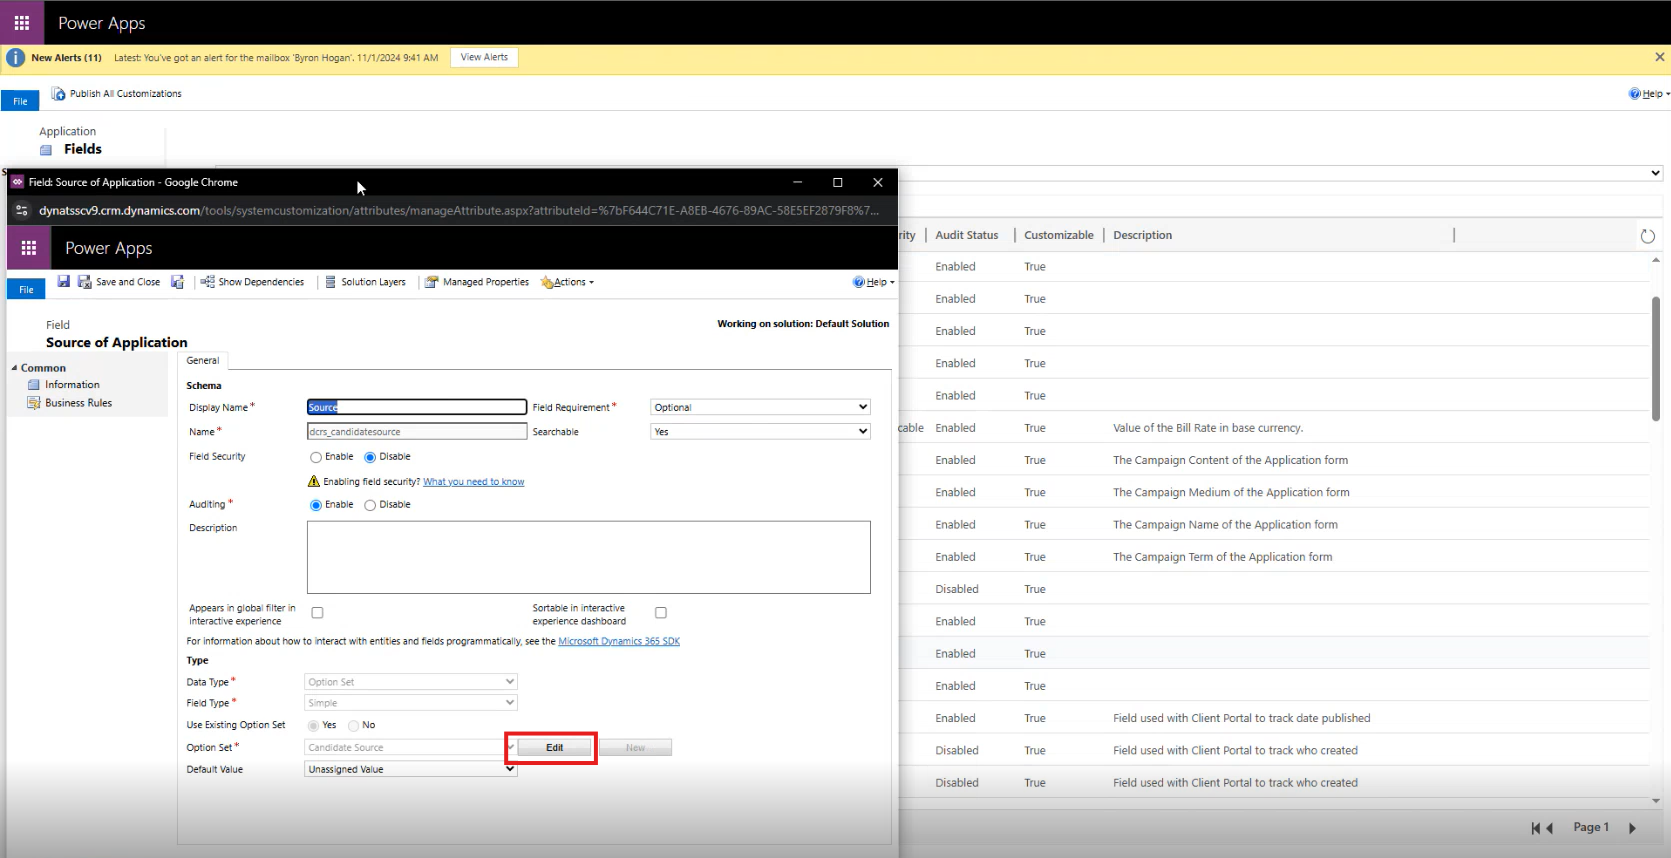Open Solution Layers
This screenshot has width=1671, height=858.
[365, 282]
